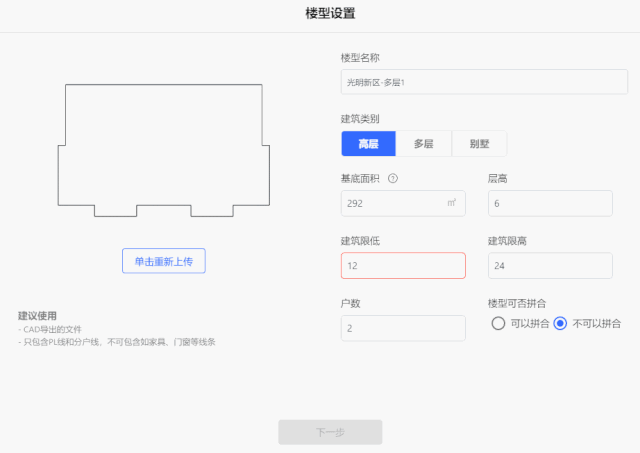Click the 建筑类别 section label
Image resolution: width=640 pixels, height=453 pixels.
(360, 119)
